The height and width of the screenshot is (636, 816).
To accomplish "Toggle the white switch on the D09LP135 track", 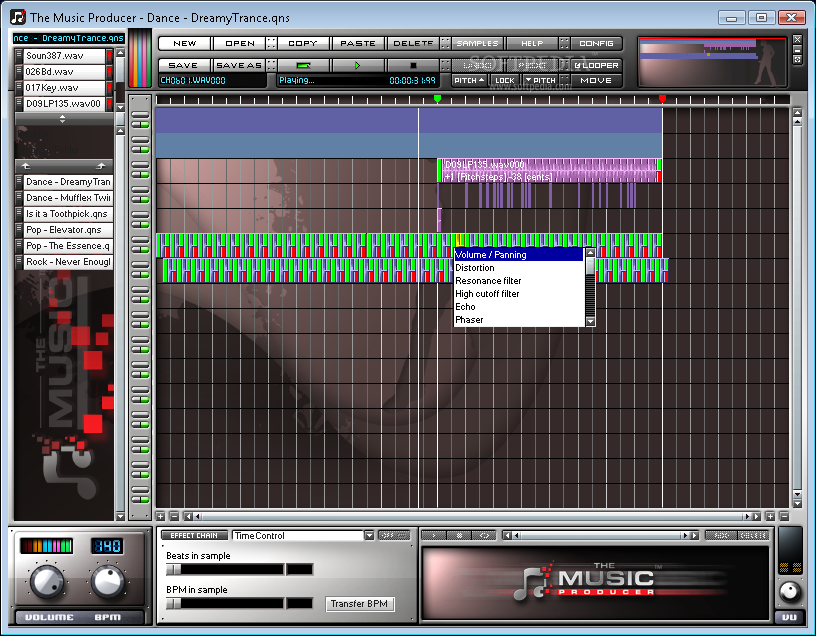I will (140, 165).
